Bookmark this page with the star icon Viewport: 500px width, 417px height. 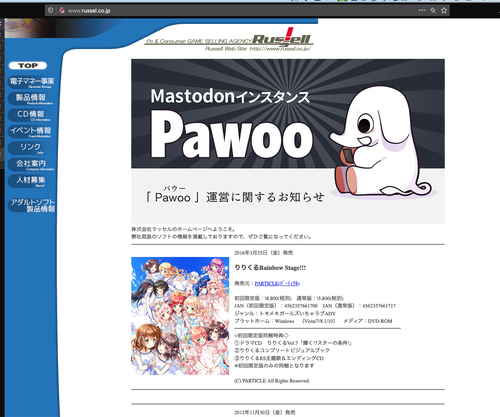(444, 10)
